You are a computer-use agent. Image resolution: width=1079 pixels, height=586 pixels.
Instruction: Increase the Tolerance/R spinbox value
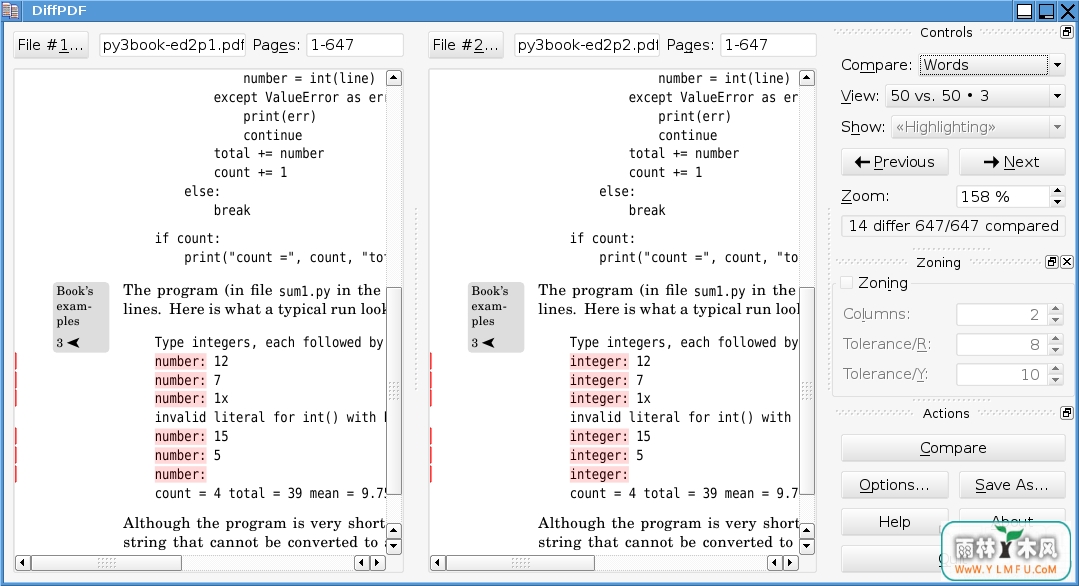[x=1056, y=339]
